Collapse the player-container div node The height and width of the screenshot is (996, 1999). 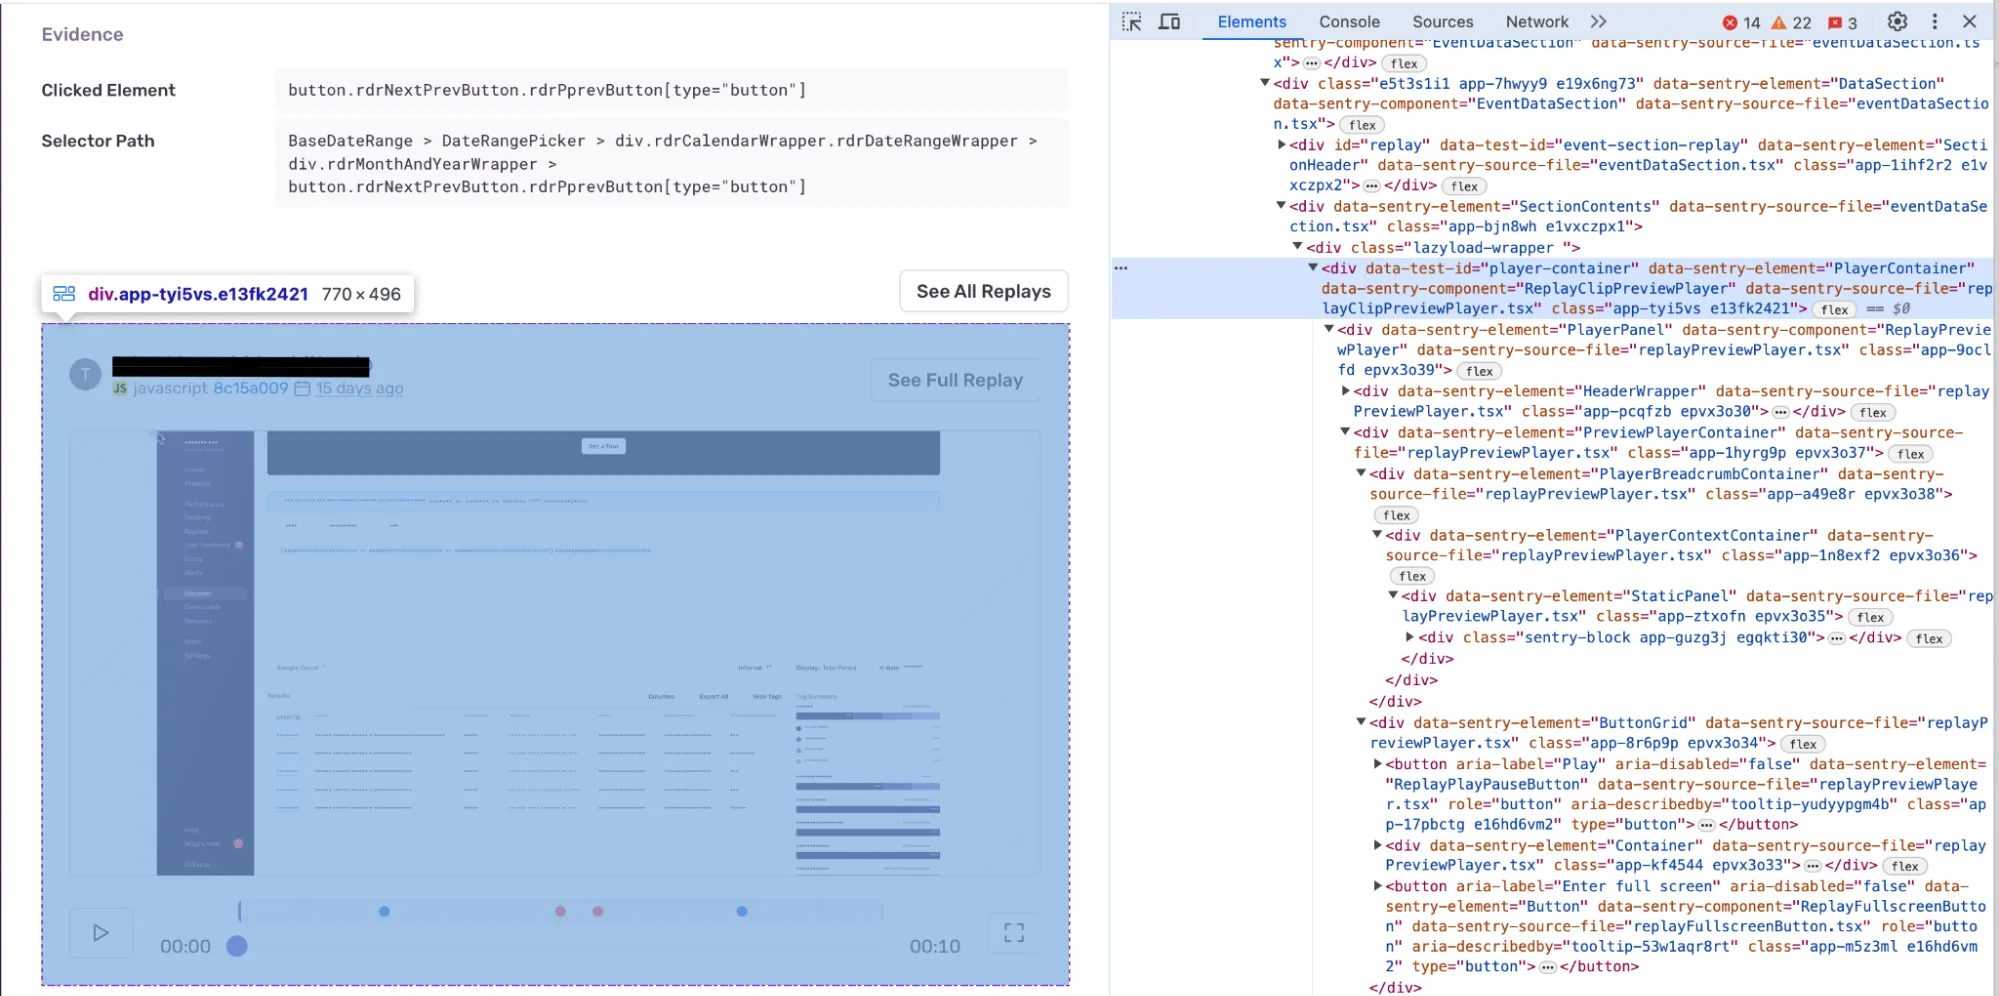pos(1313,268)
